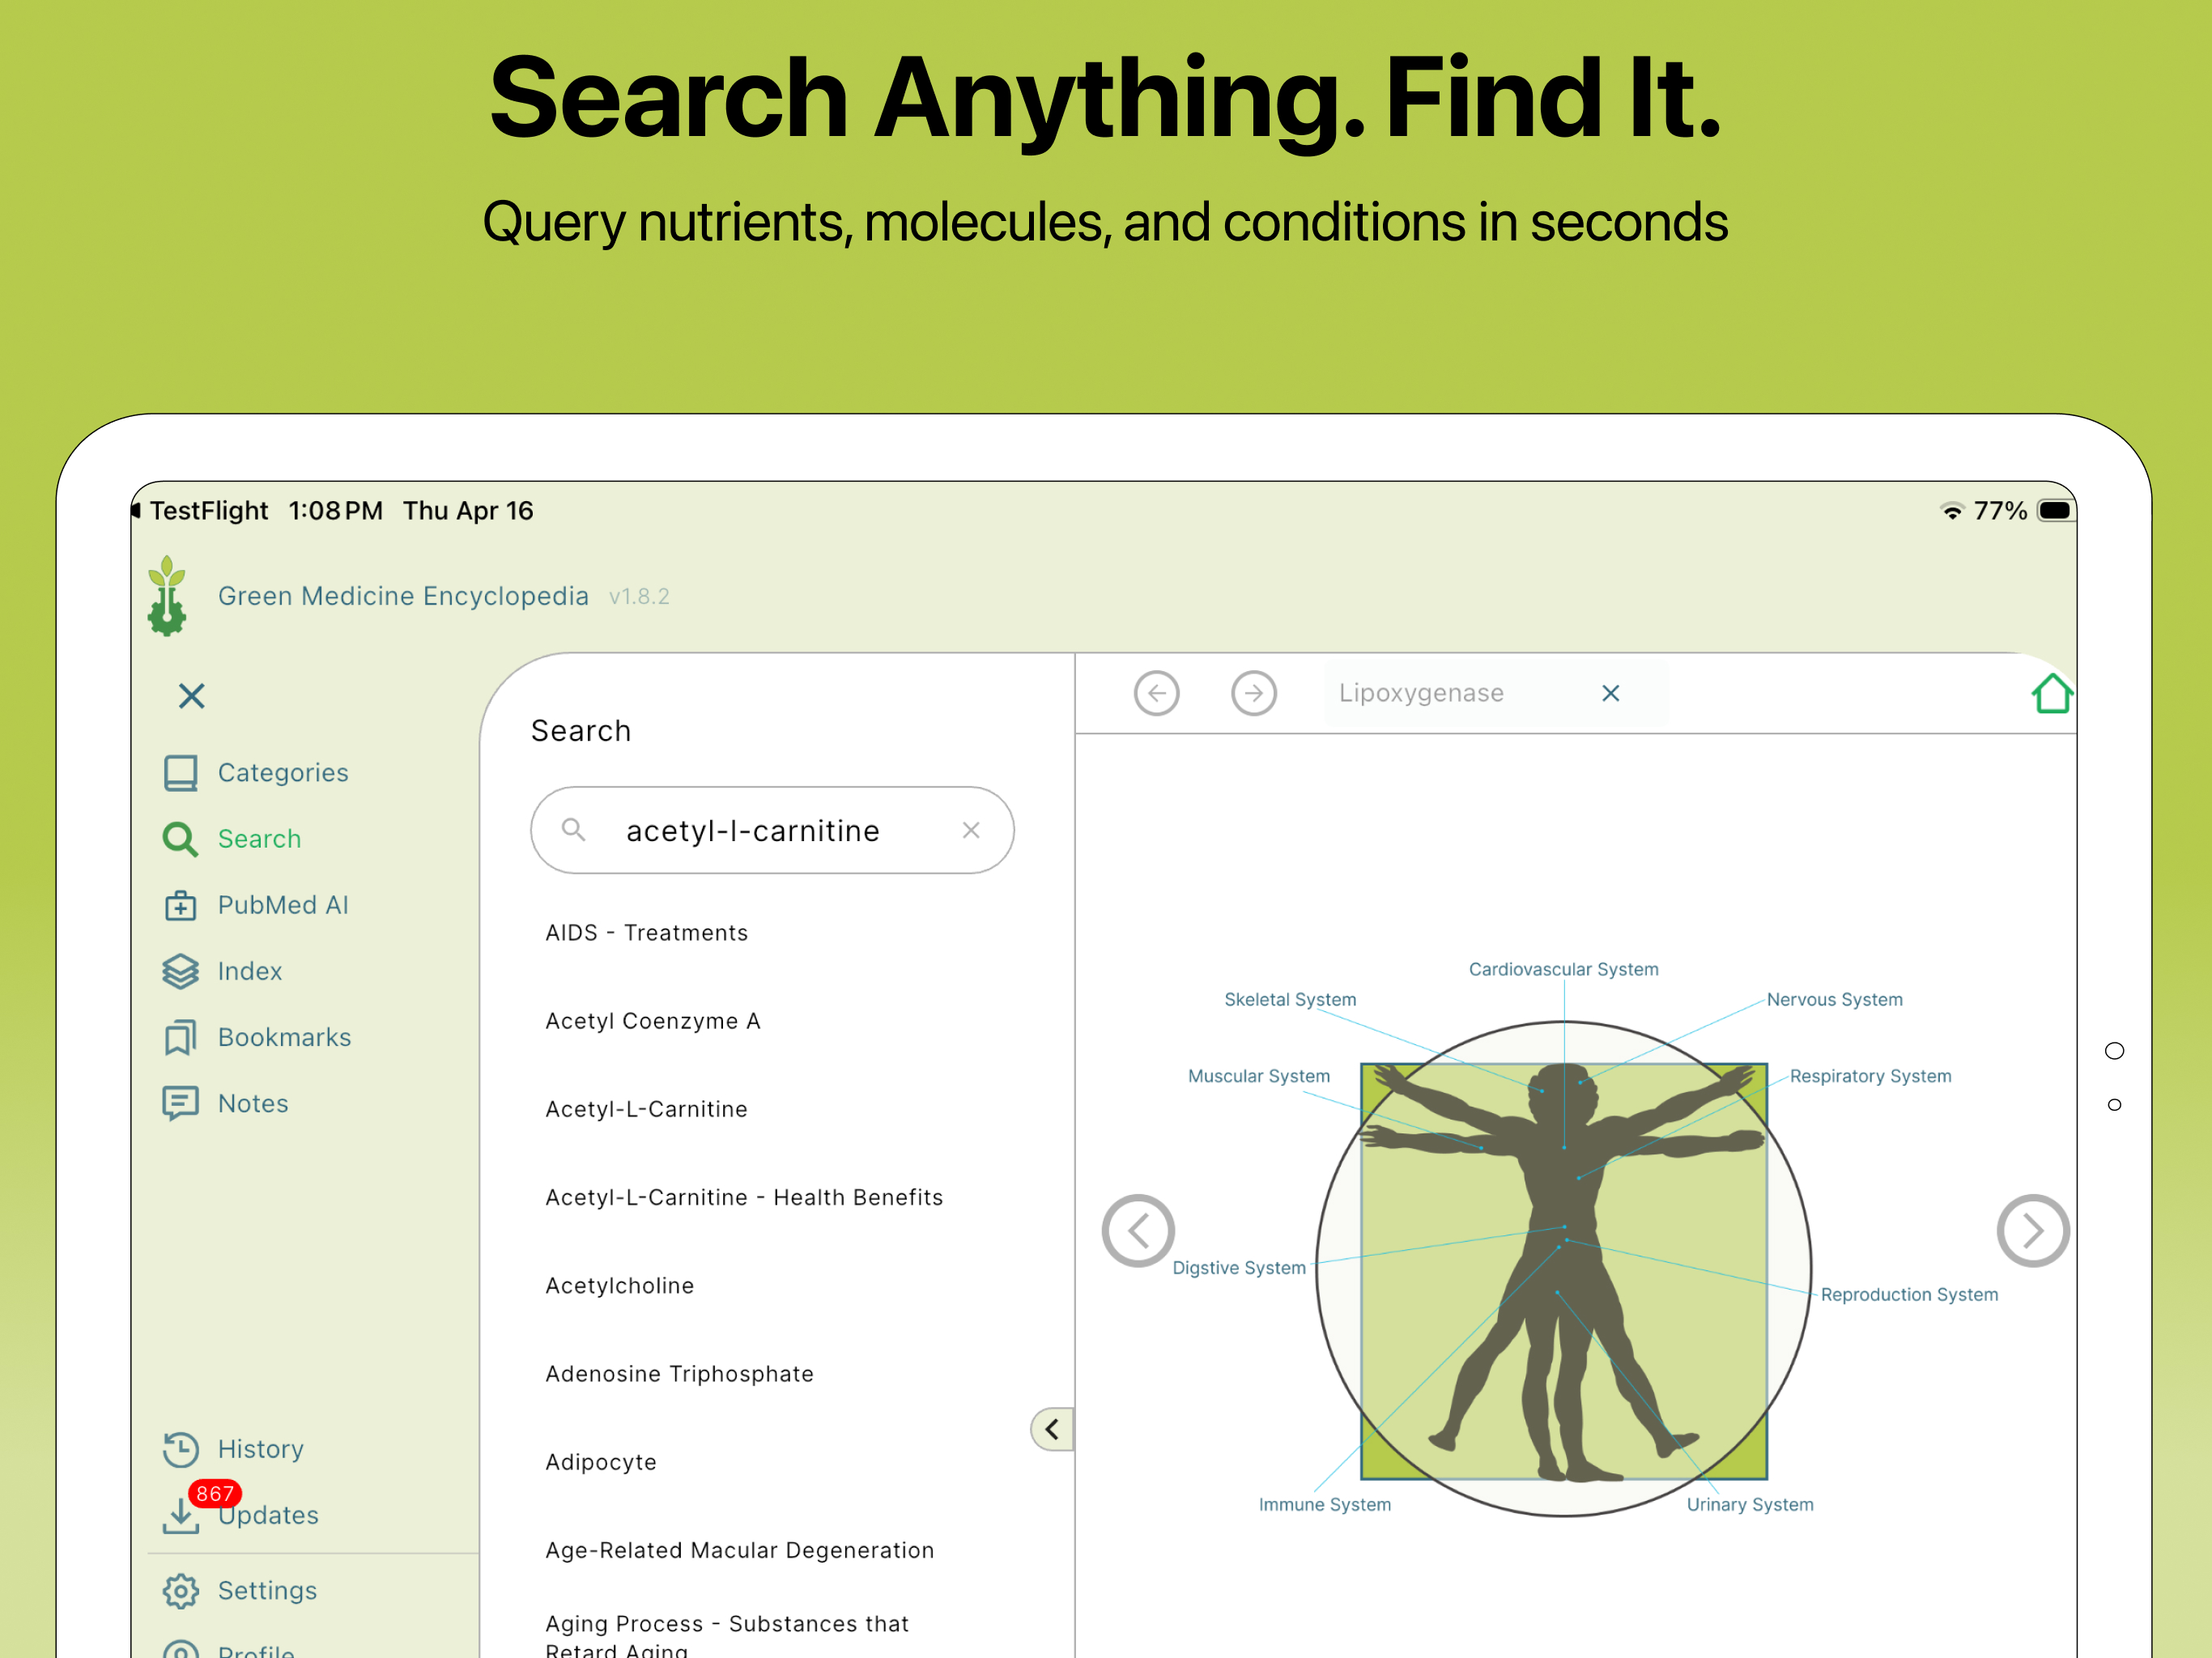Open the AIDS - Treatments result
The width and height of the screenshot is (2212, 1658).
[x=647, y=932]
